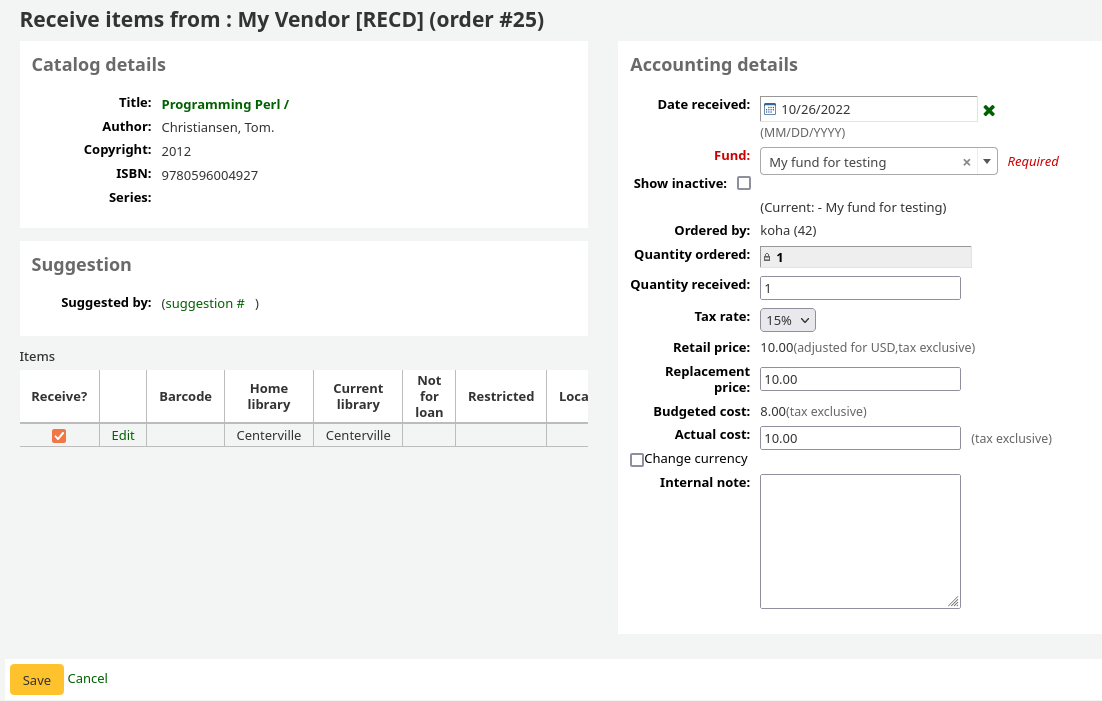Expand the Tax rate 15% dropdown
Viewport: 1102px width, 701px height.
(x=788, y=320)
